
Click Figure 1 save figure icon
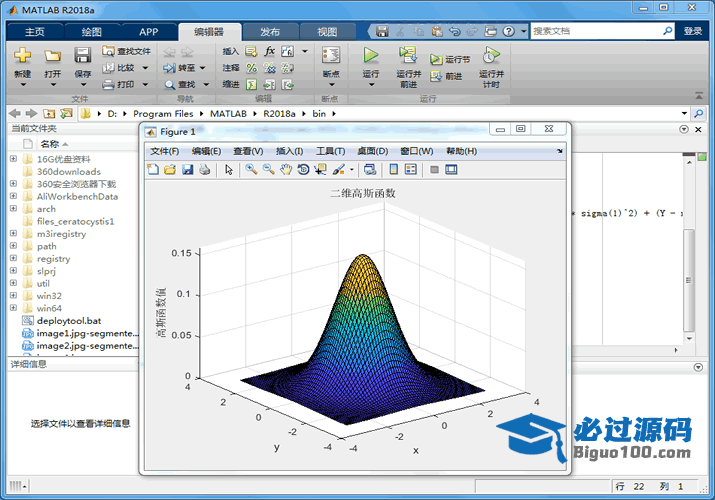pos(187,170)
